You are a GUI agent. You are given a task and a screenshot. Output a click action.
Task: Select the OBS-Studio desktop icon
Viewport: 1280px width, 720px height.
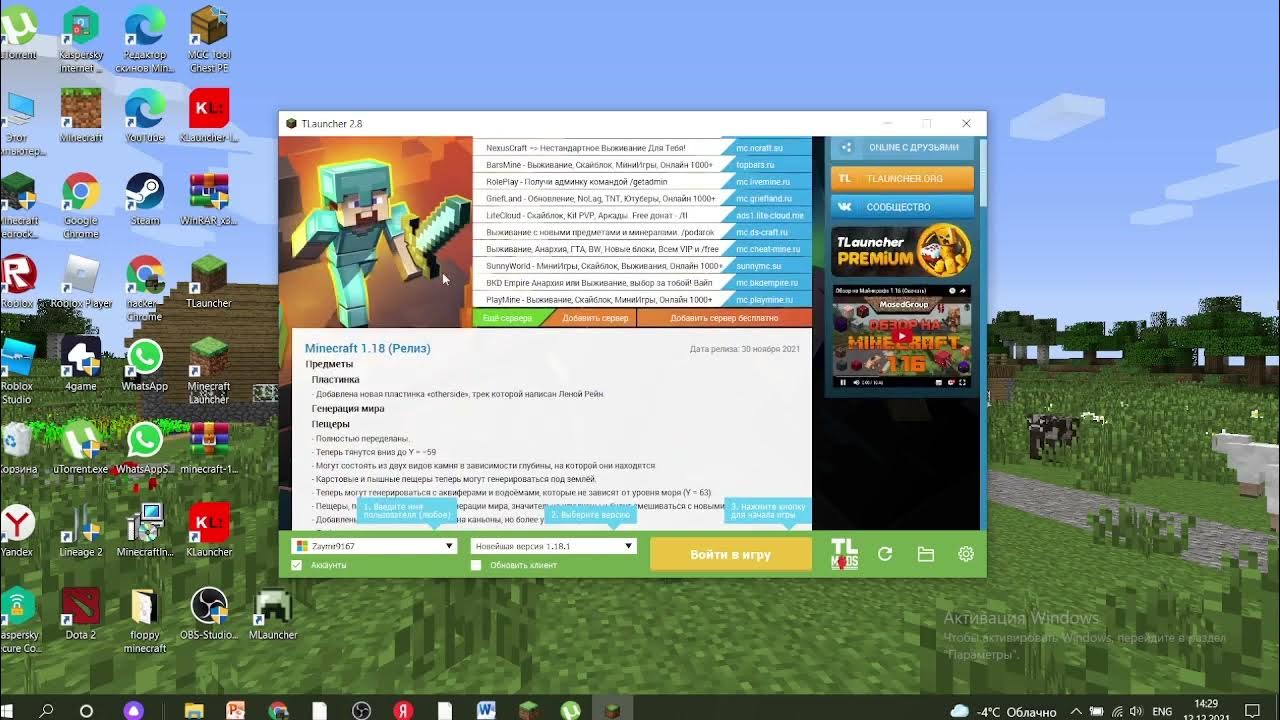209,614
